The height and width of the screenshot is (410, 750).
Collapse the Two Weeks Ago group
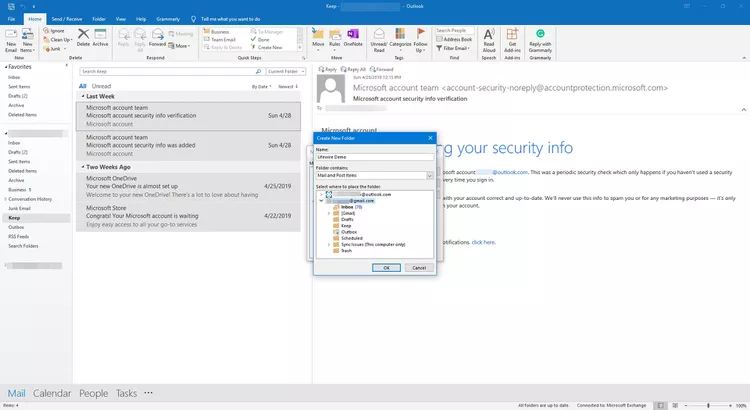(83, 167)
